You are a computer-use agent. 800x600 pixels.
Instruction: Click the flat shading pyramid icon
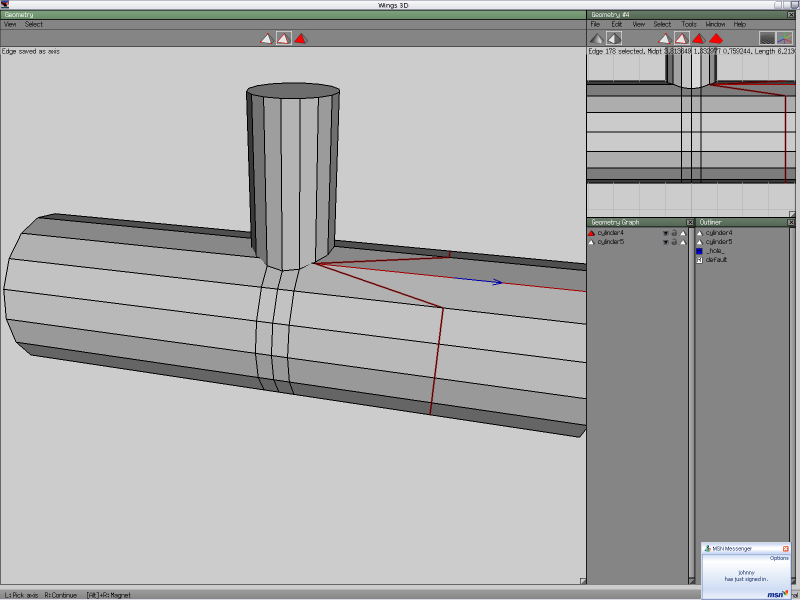597,38
